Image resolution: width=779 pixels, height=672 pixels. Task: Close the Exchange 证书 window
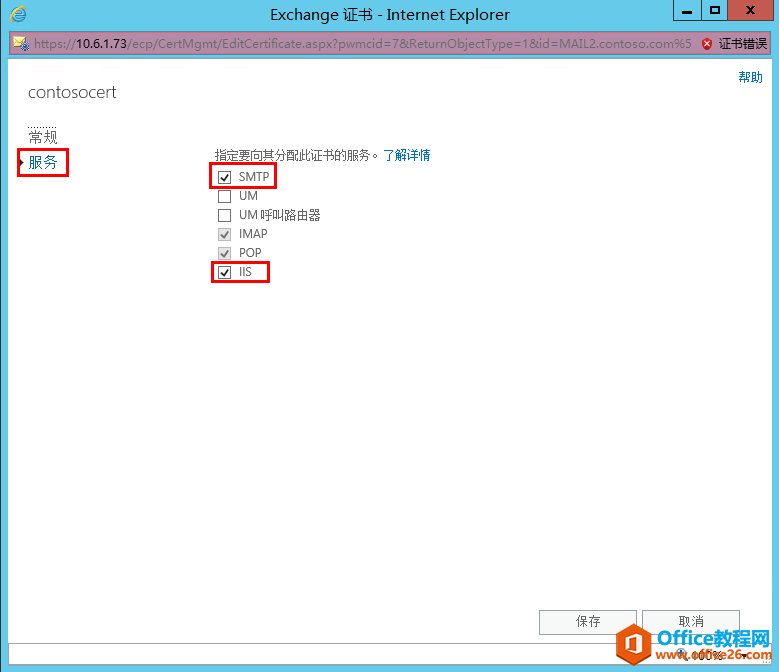click(750, 10)
